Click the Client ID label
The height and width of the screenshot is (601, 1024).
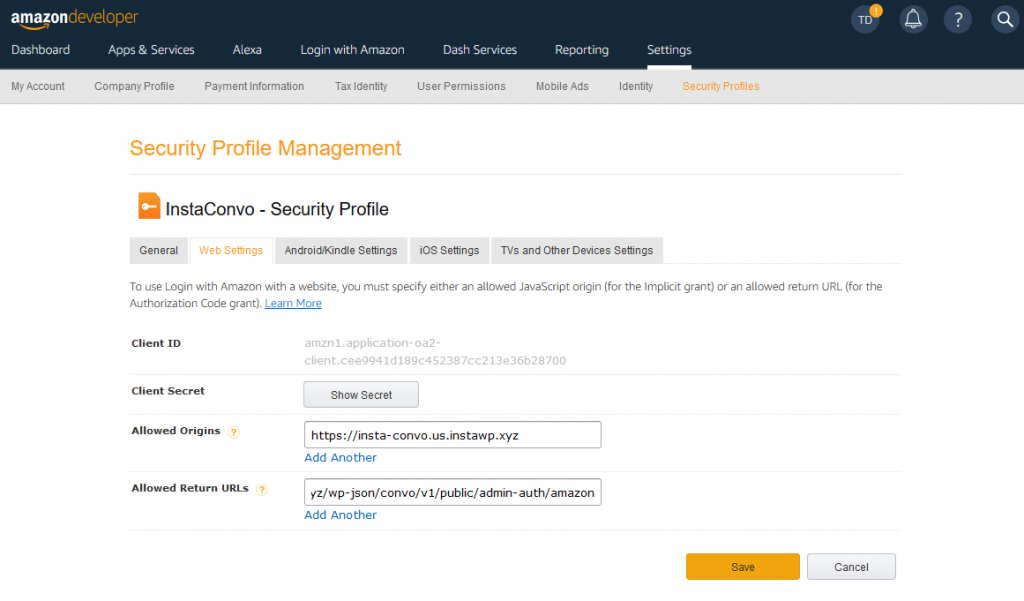pyautogui.click(x=156, y=343)
